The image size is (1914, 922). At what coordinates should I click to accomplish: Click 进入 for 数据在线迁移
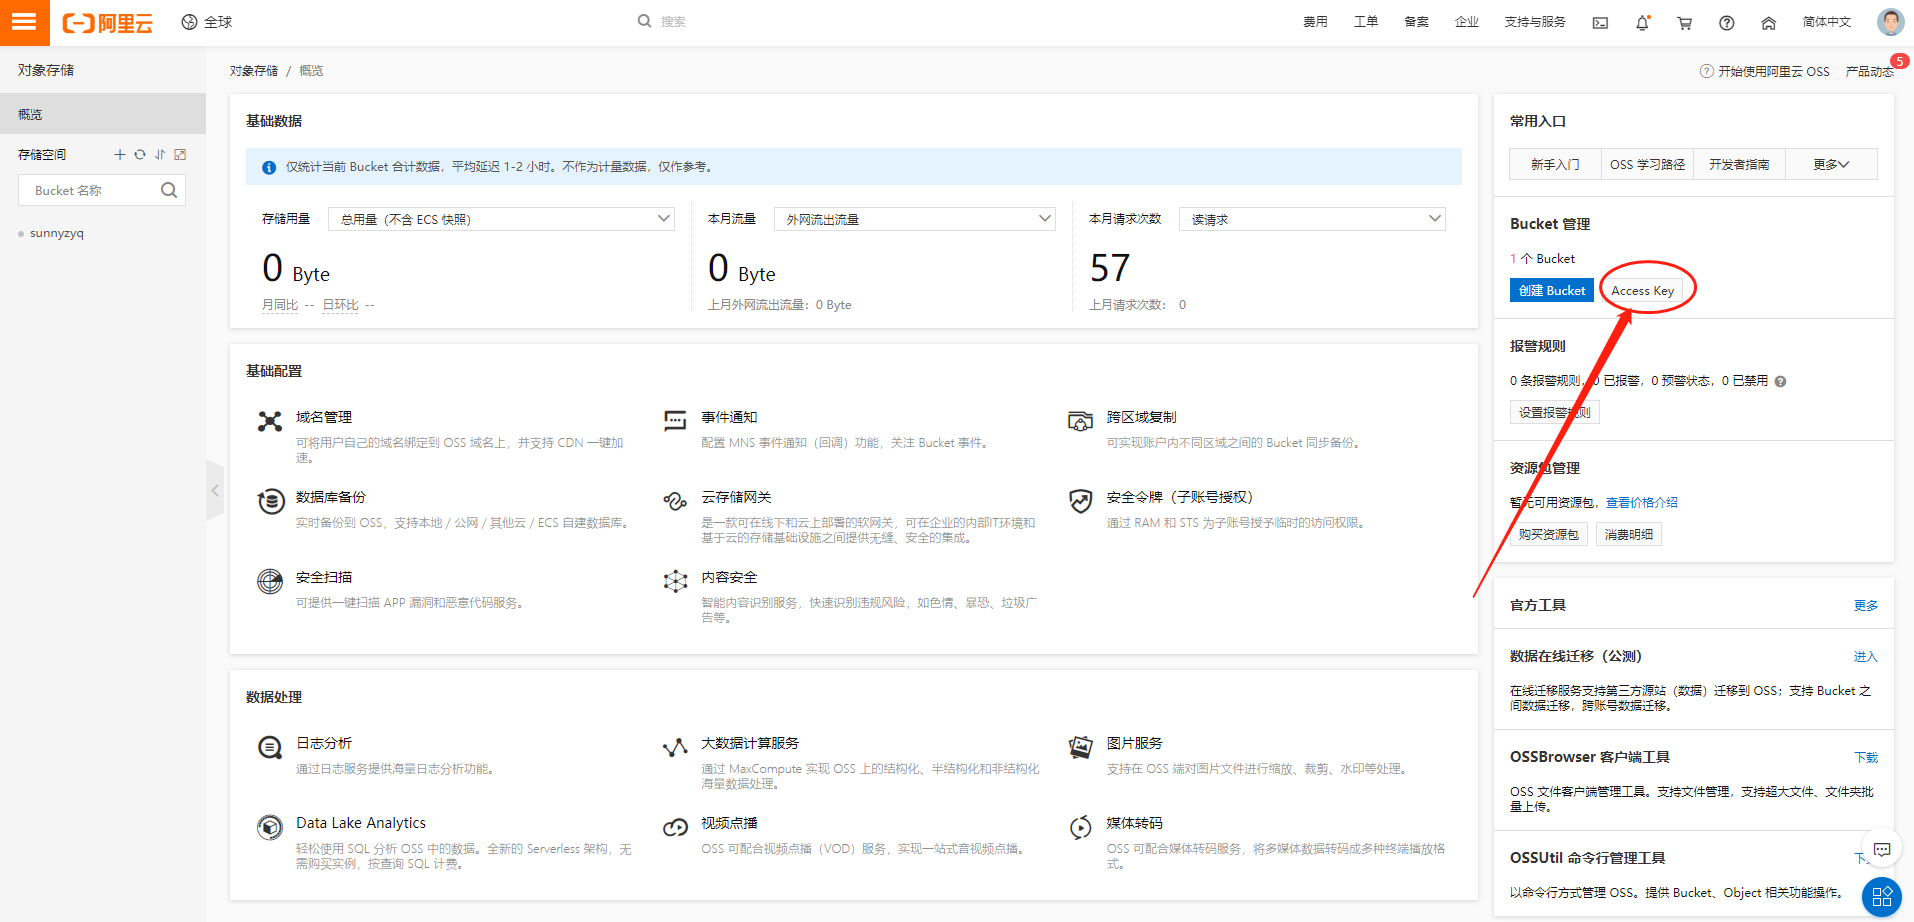tap(1866, 656)
